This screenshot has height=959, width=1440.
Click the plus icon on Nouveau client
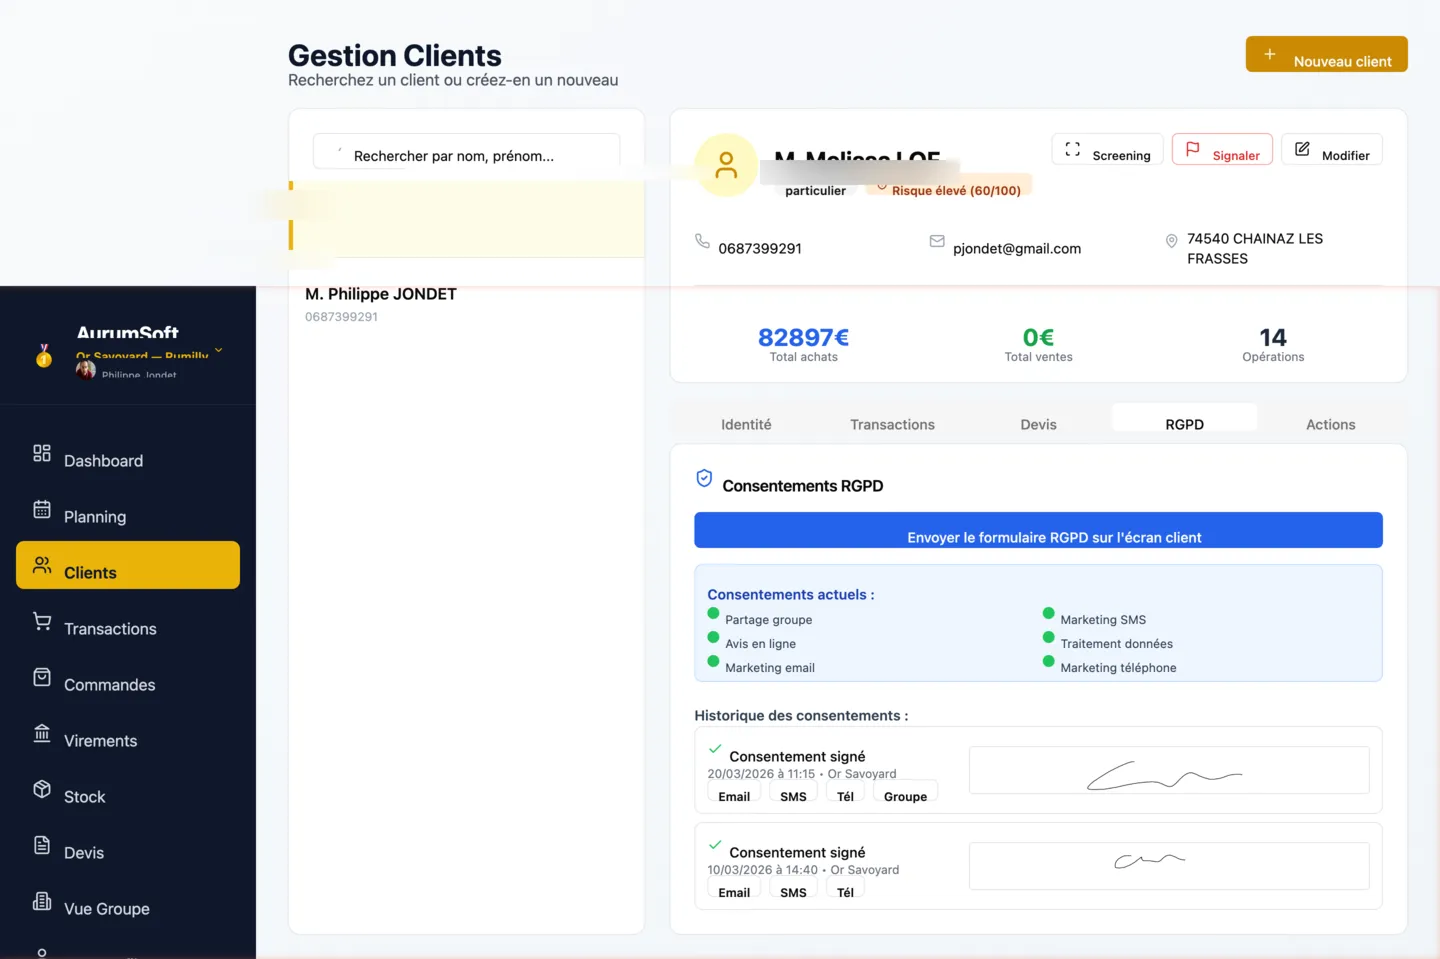1270,54
